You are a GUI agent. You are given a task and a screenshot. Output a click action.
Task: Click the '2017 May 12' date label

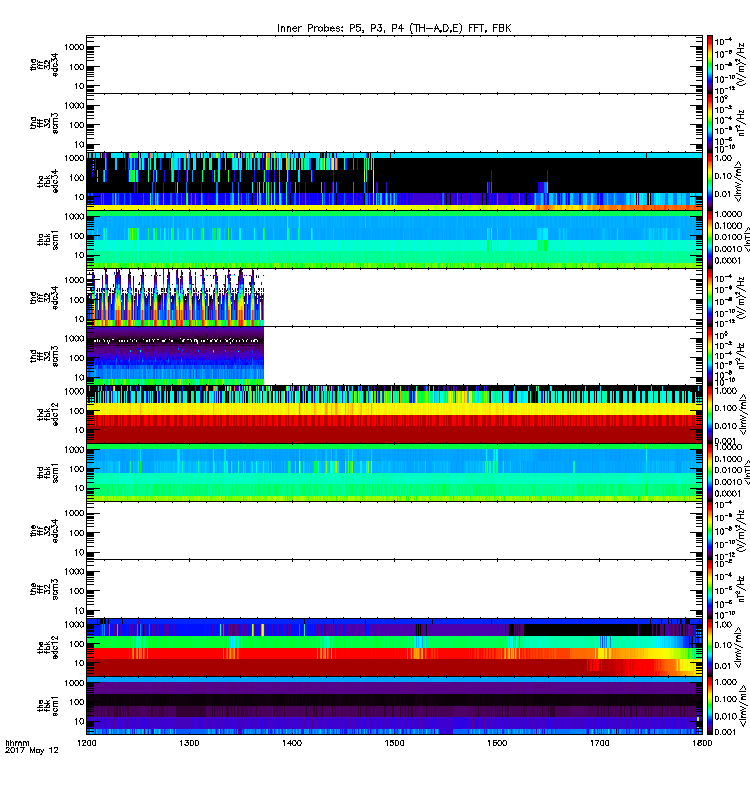pos(32,750)
